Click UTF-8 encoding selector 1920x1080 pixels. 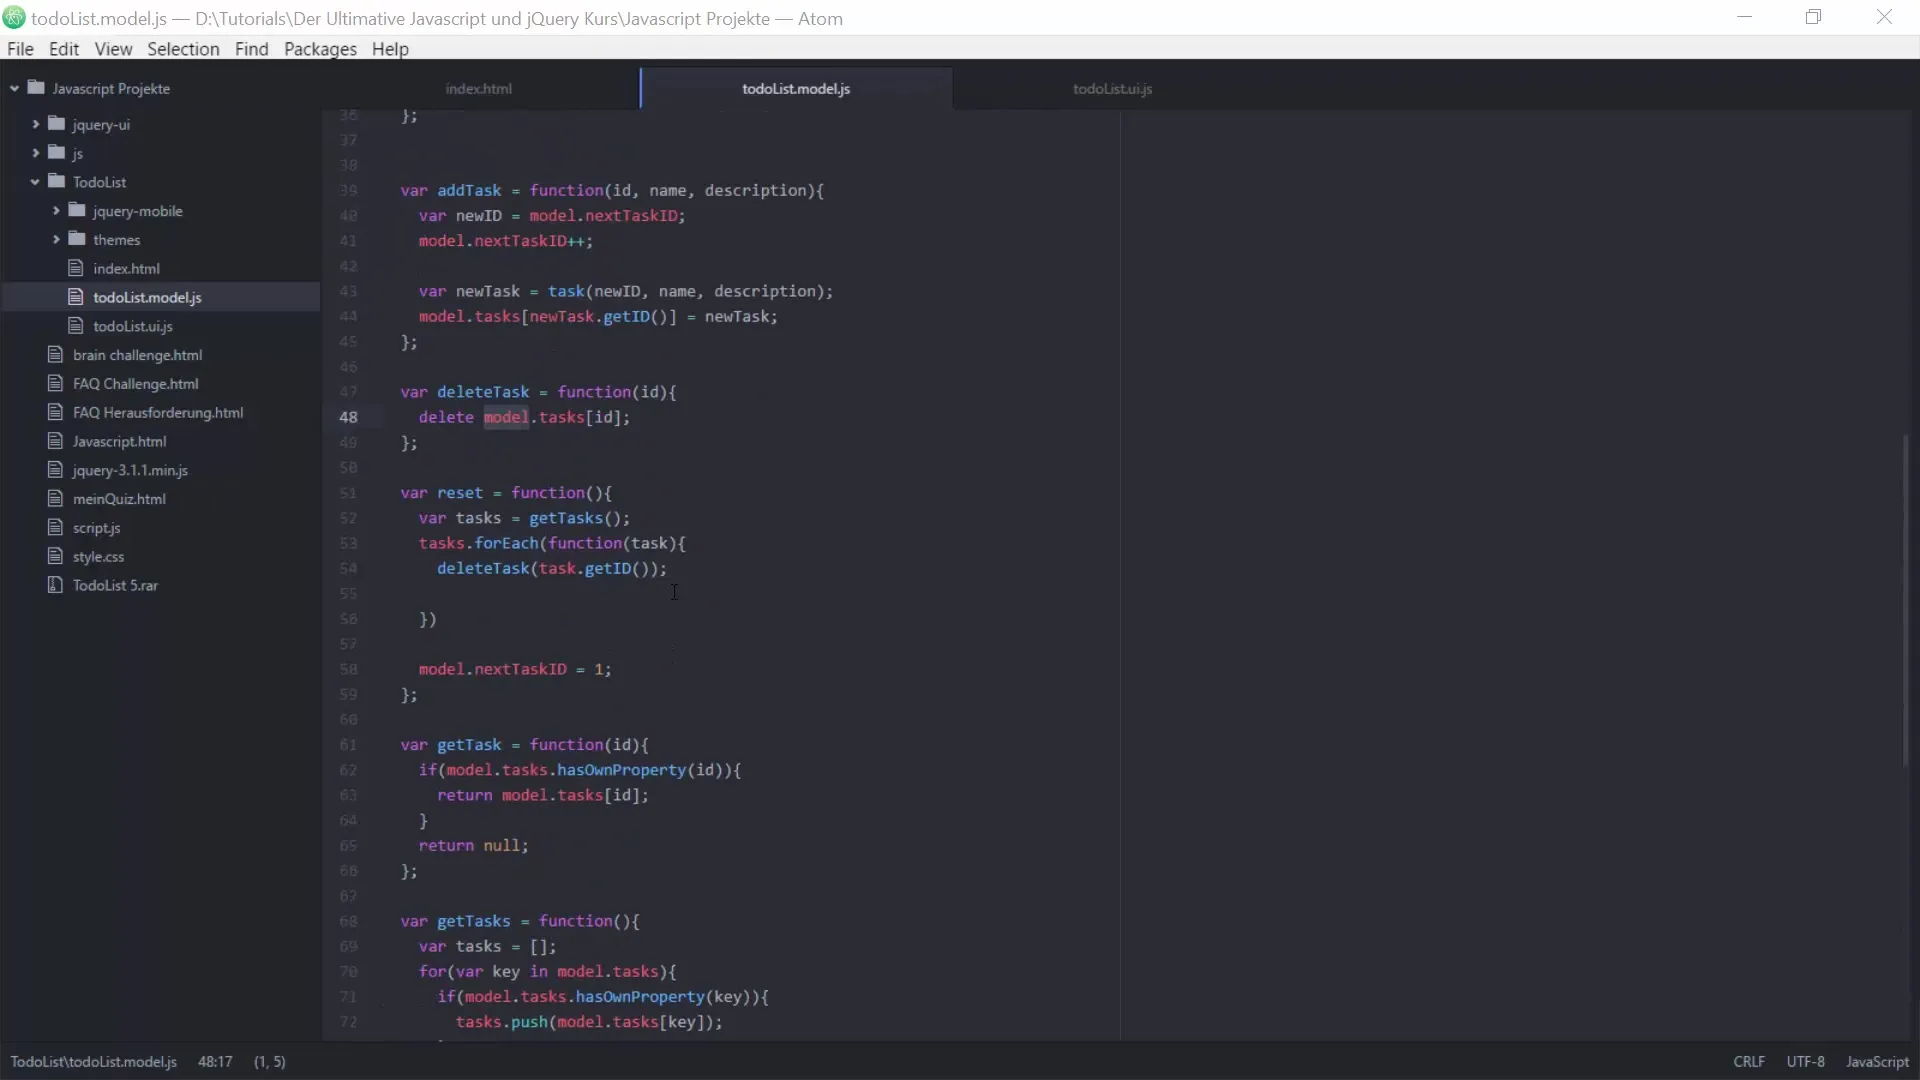(x=1805, y=1062)
